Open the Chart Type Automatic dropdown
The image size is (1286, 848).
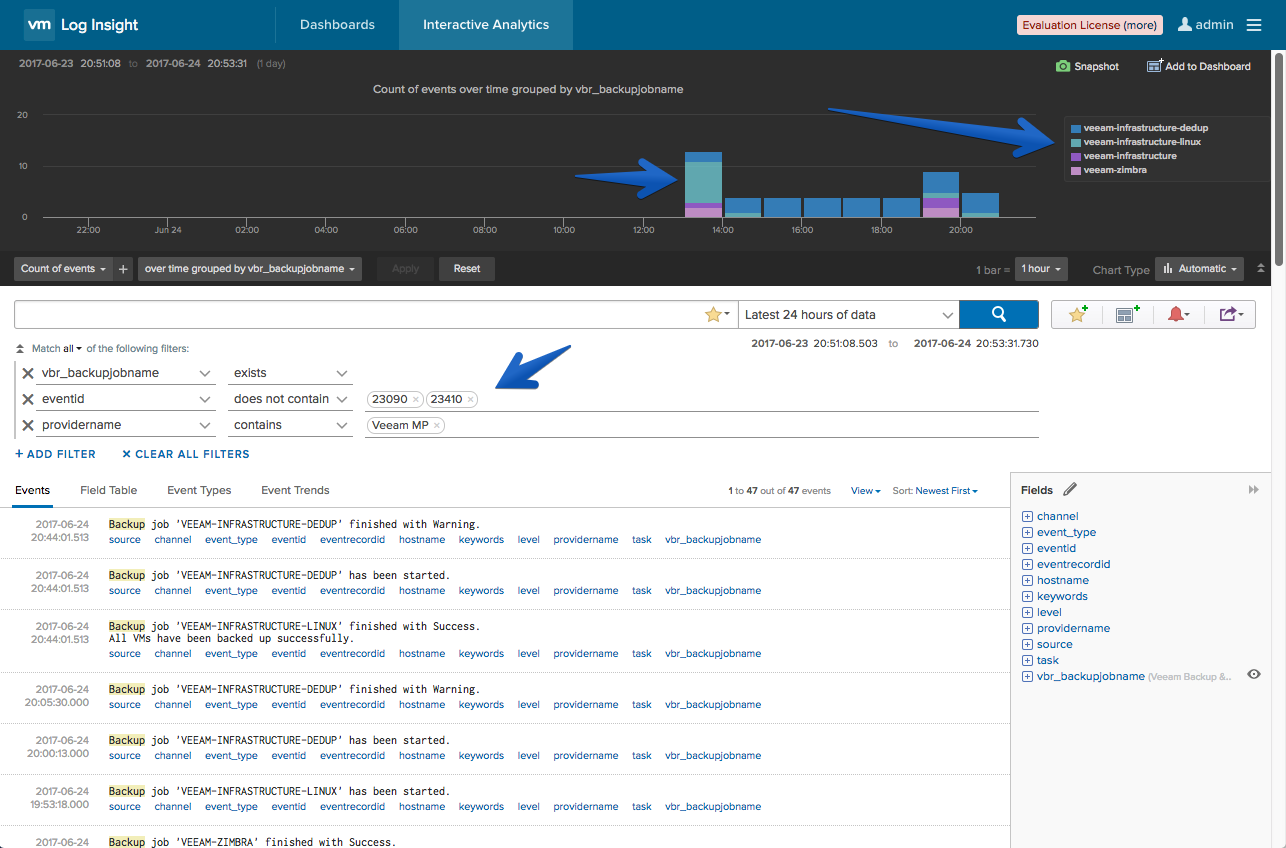click(1201, 268)
